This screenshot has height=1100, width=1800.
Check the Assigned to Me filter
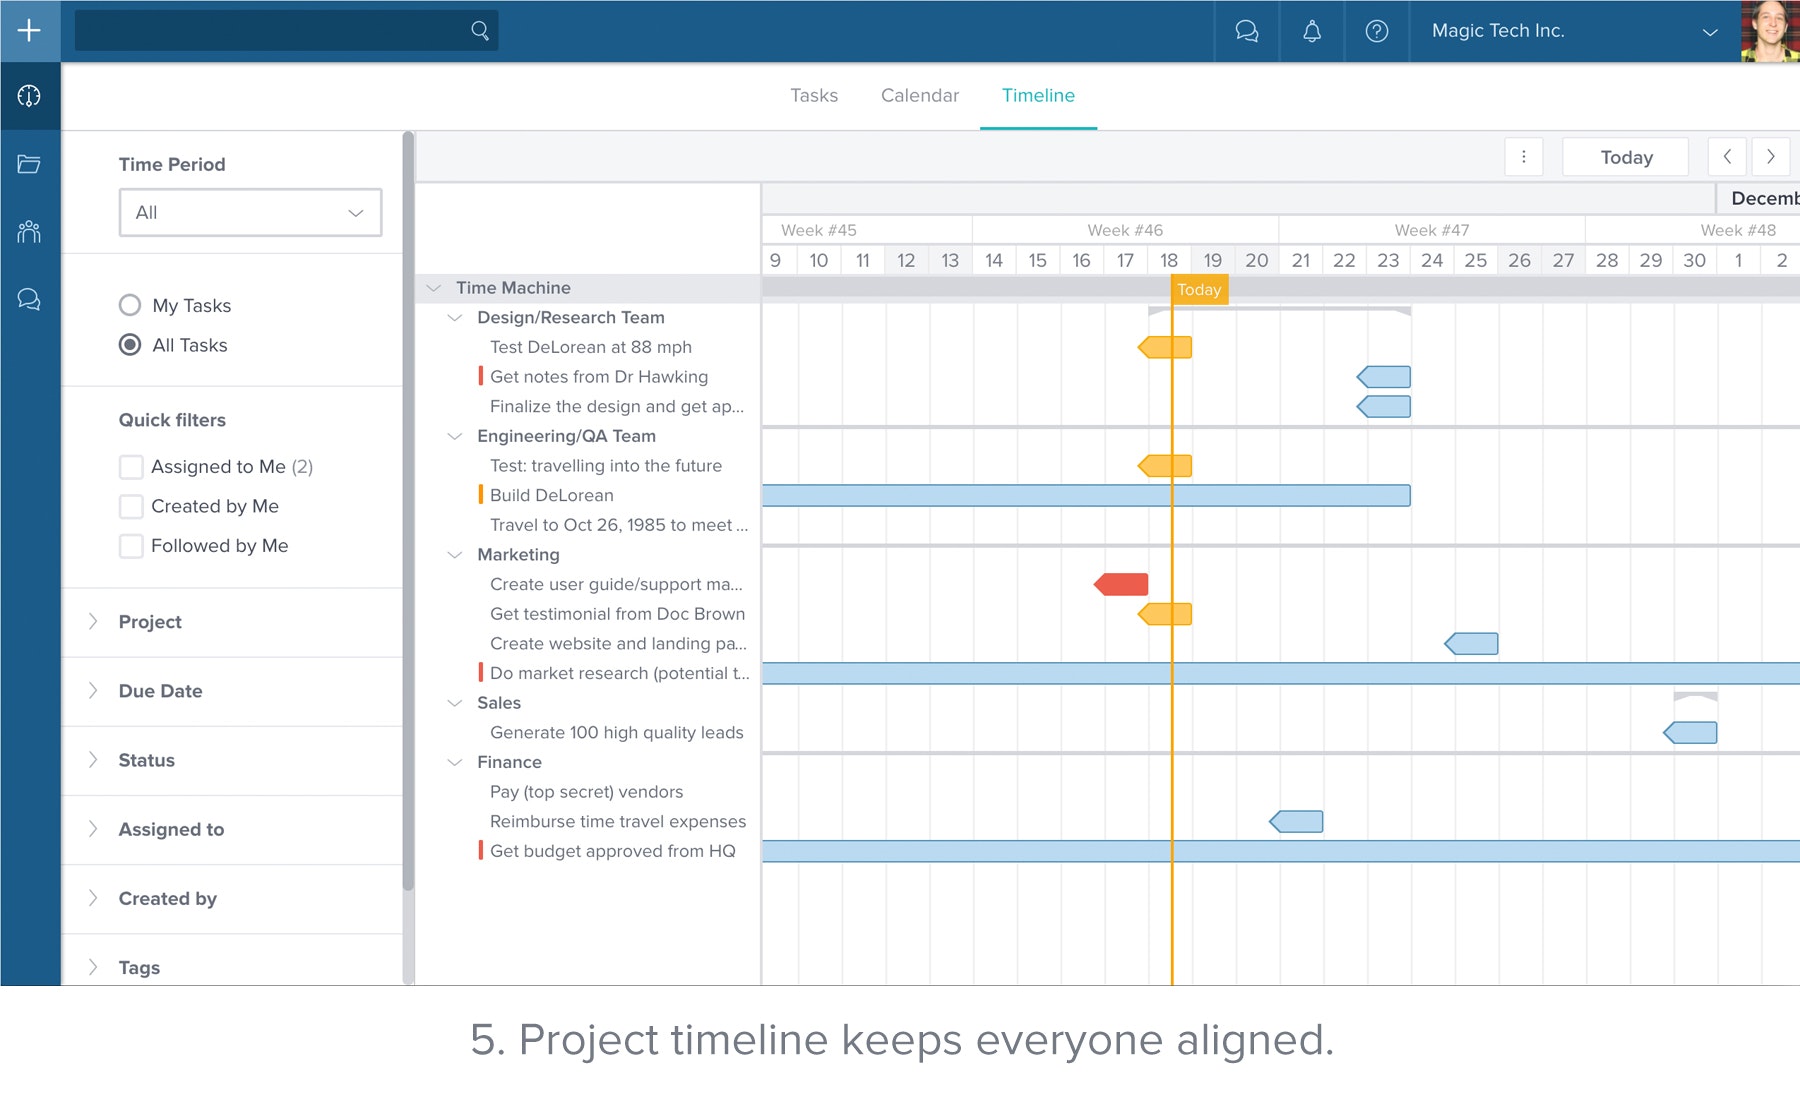131,467
